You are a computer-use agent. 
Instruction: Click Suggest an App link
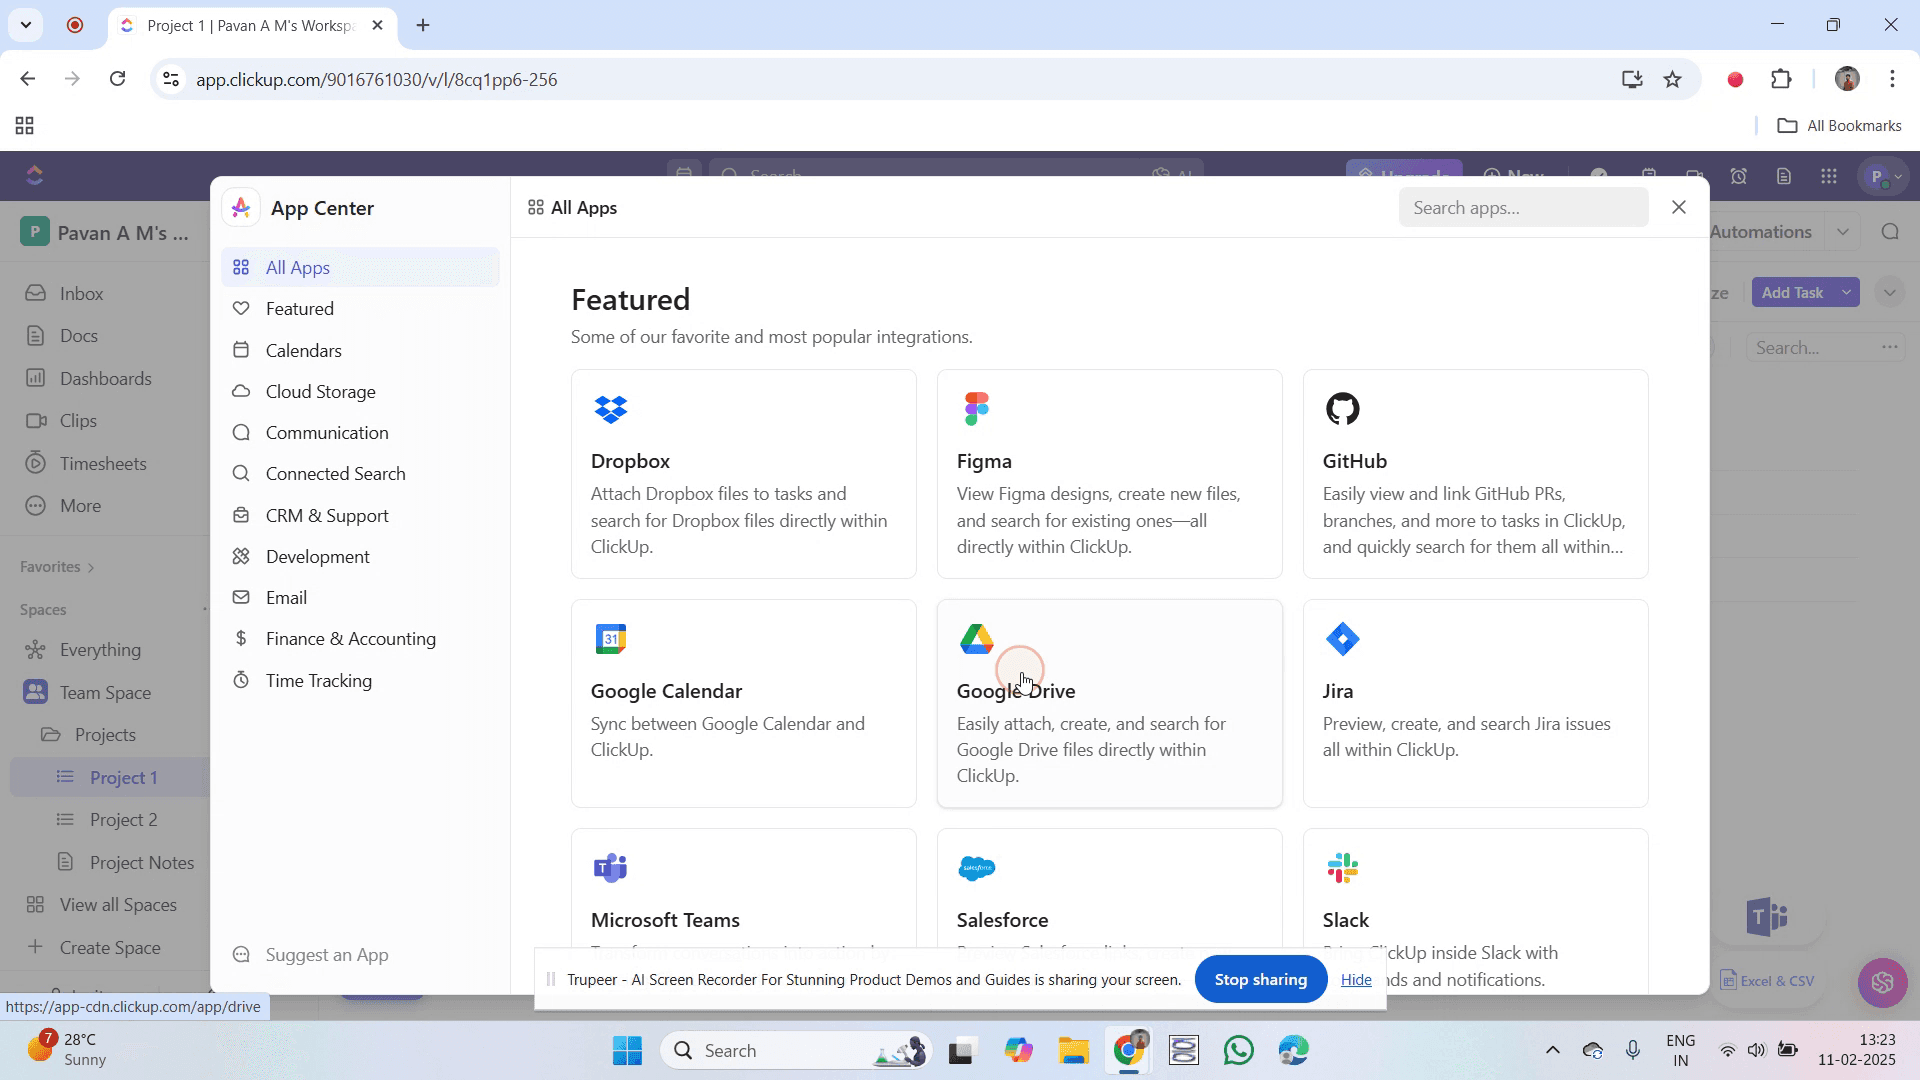(326, 955)
